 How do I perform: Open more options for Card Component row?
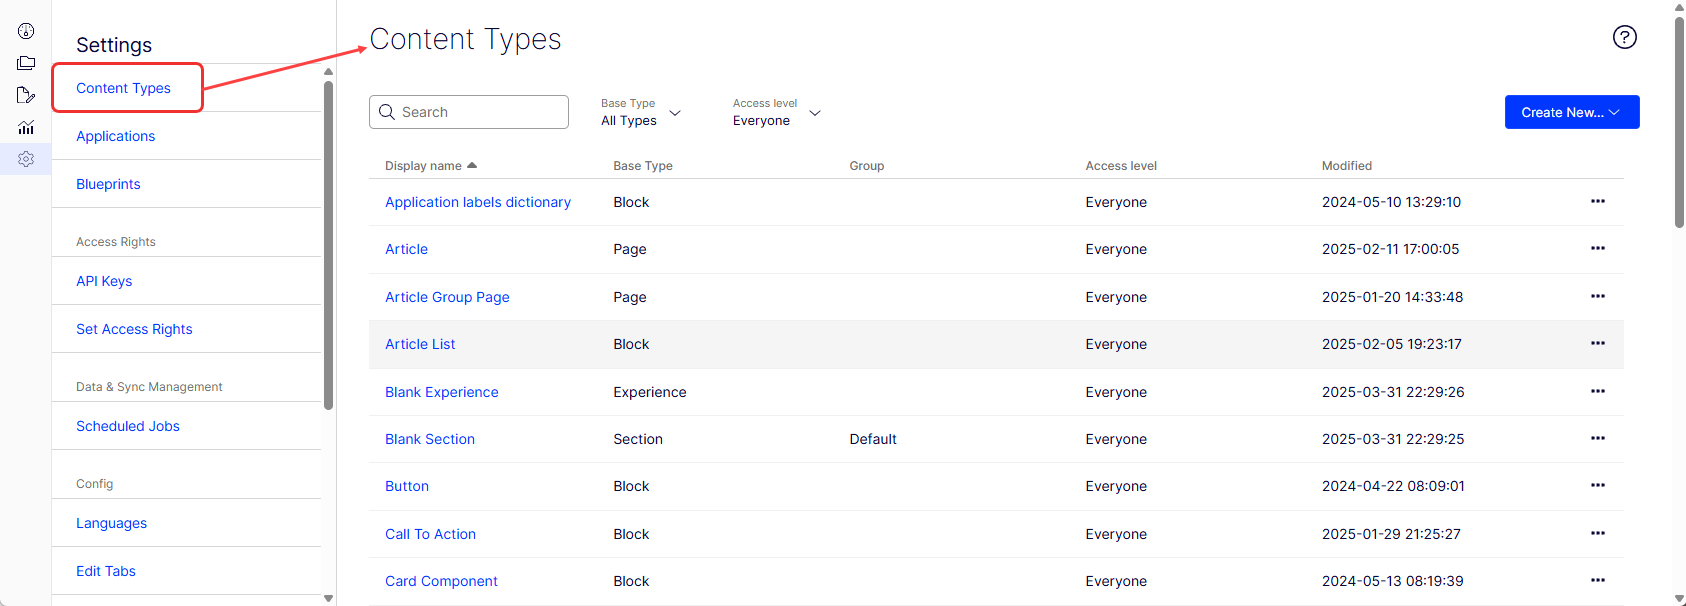(1598, 581)
